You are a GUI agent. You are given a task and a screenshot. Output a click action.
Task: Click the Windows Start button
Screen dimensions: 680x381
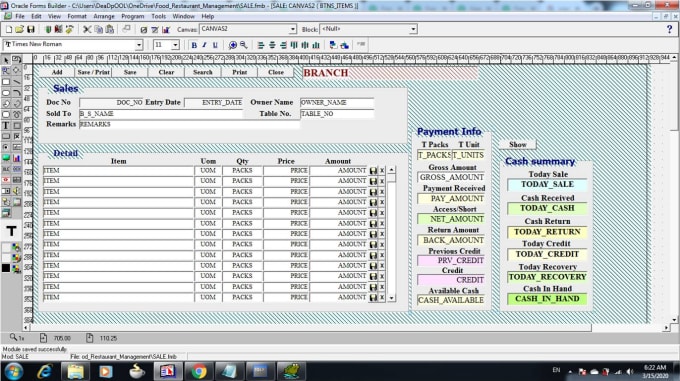click(14, 371)
